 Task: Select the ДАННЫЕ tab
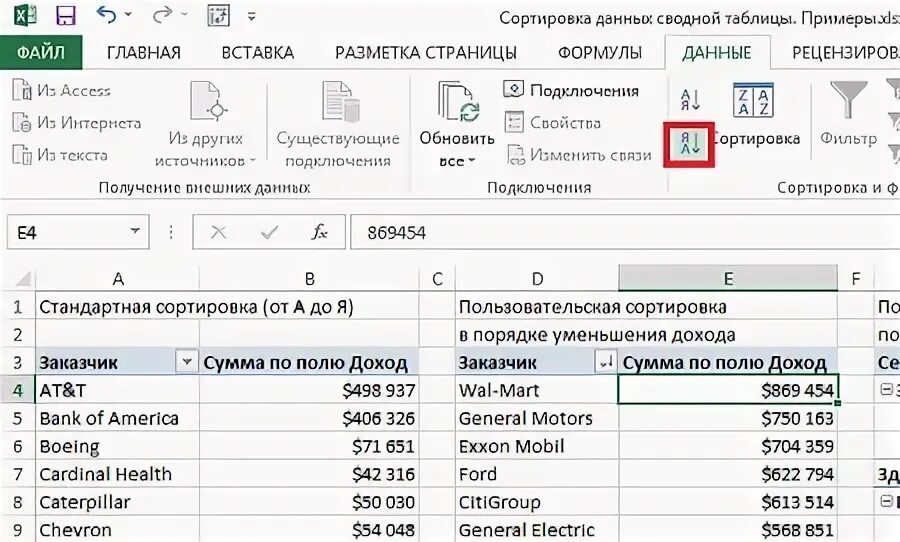[717, 53]
